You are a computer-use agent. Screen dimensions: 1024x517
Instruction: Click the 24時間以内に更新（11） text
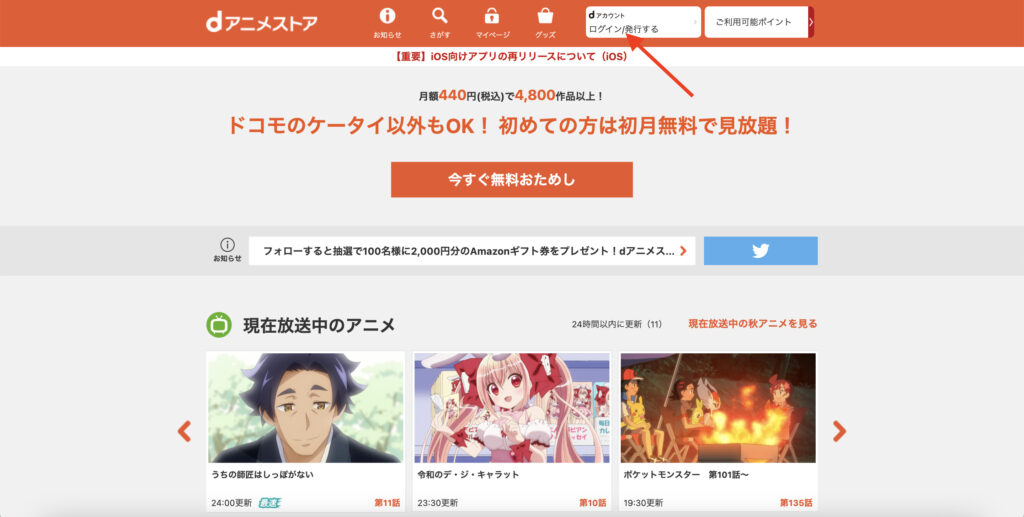[616, 324]
